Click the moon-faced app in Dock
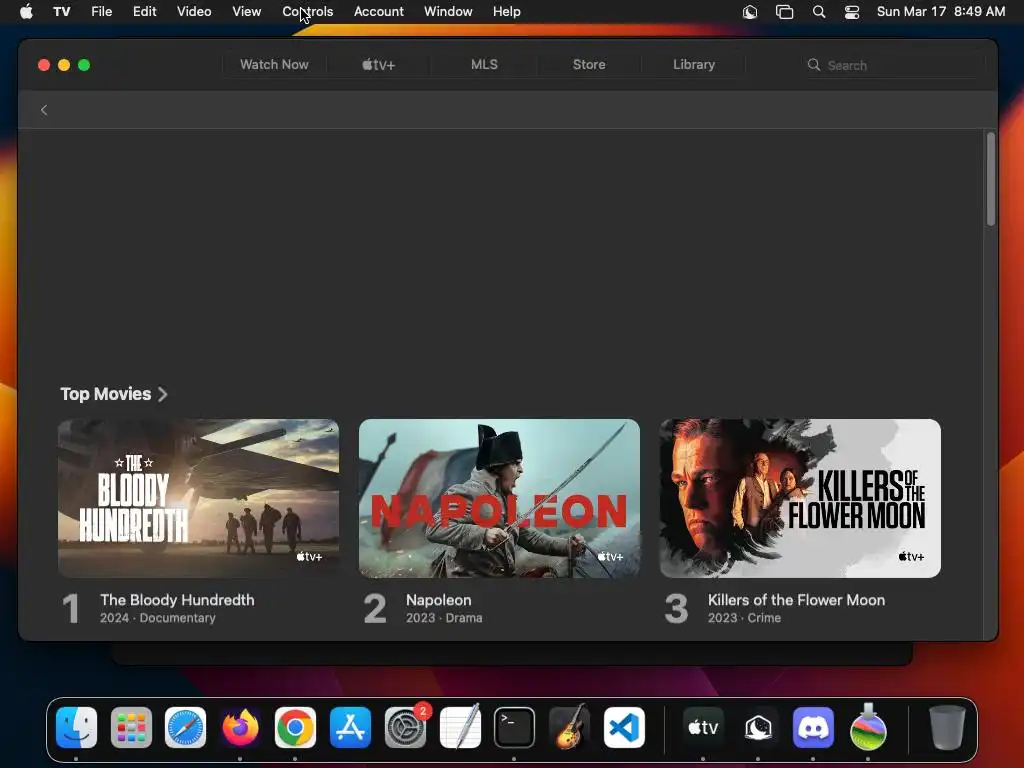 coord(758,727)
